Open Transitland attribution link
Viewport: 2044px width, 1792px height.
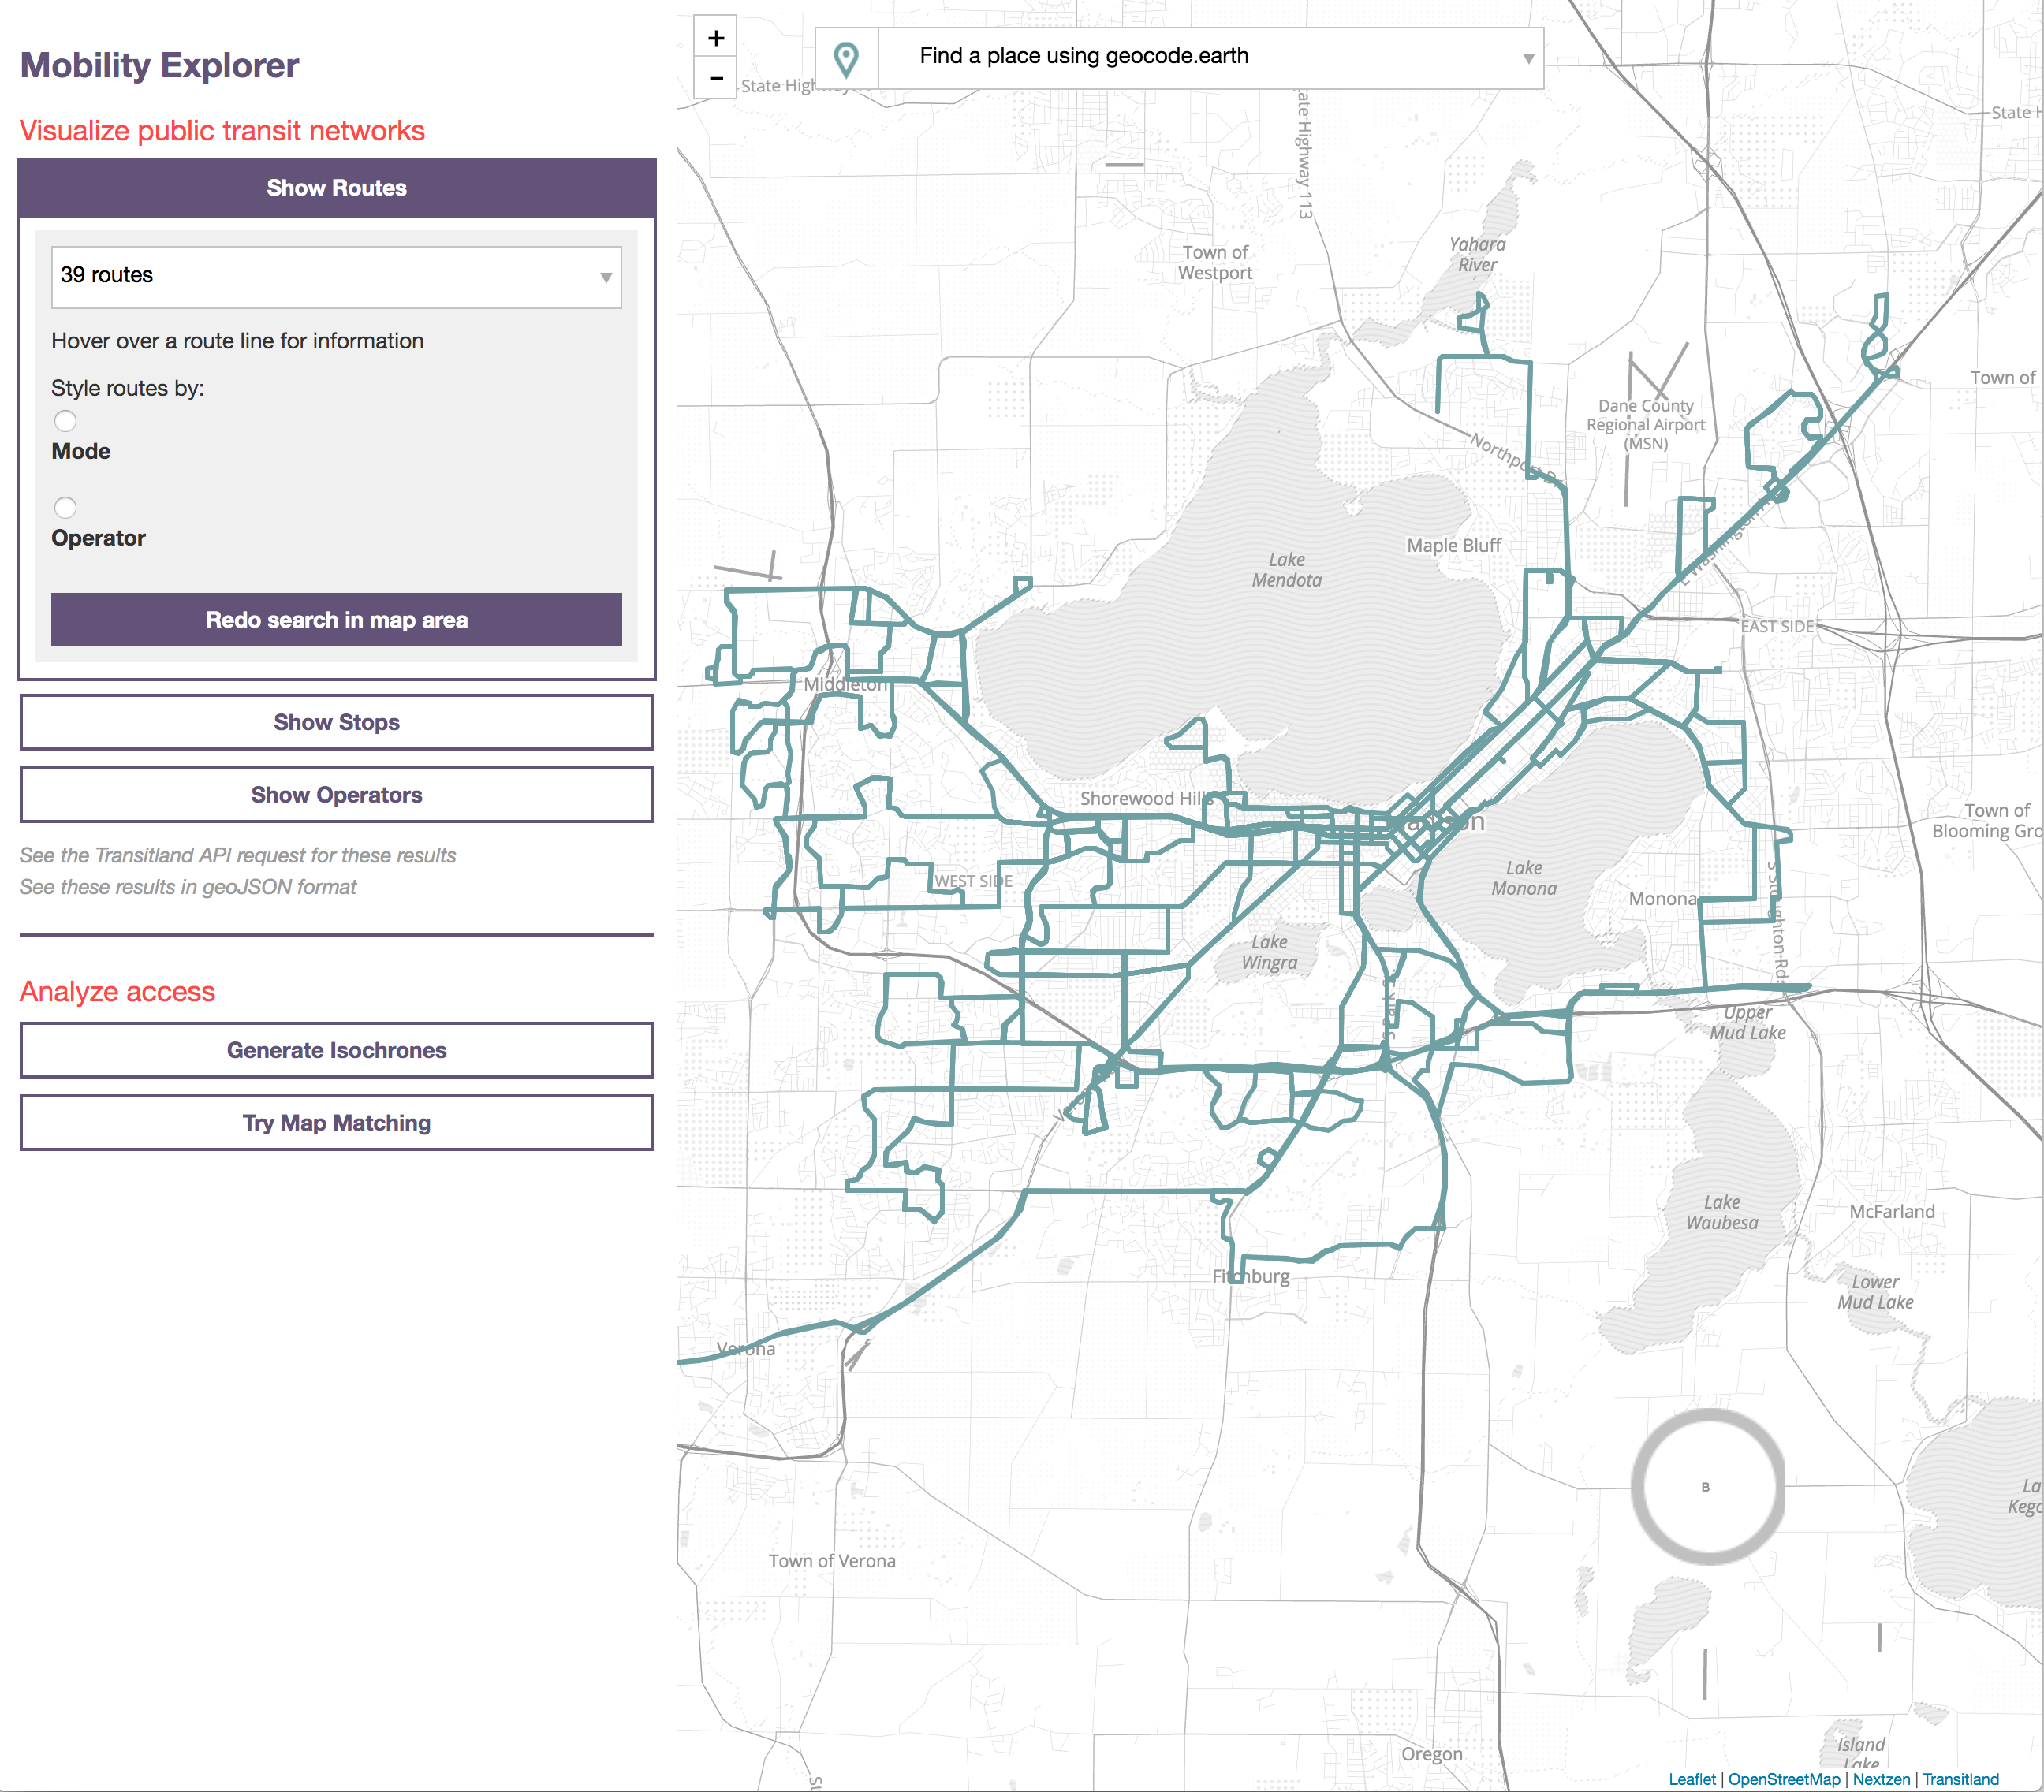click(x=1960, y=1779)
